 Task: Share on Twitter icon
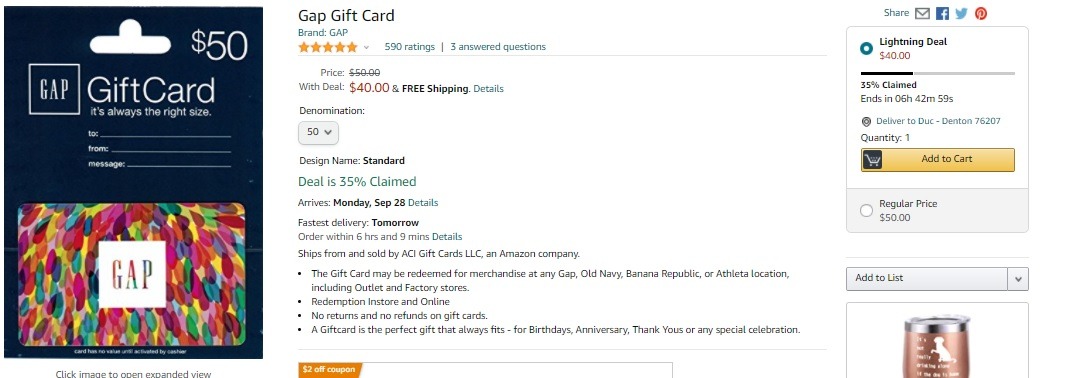961,13
